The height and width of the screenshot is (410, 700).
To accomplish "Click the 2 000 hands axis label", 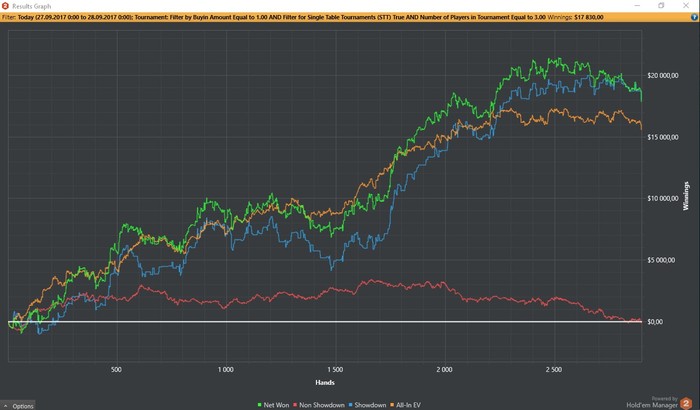I will (x=444, y=369).
